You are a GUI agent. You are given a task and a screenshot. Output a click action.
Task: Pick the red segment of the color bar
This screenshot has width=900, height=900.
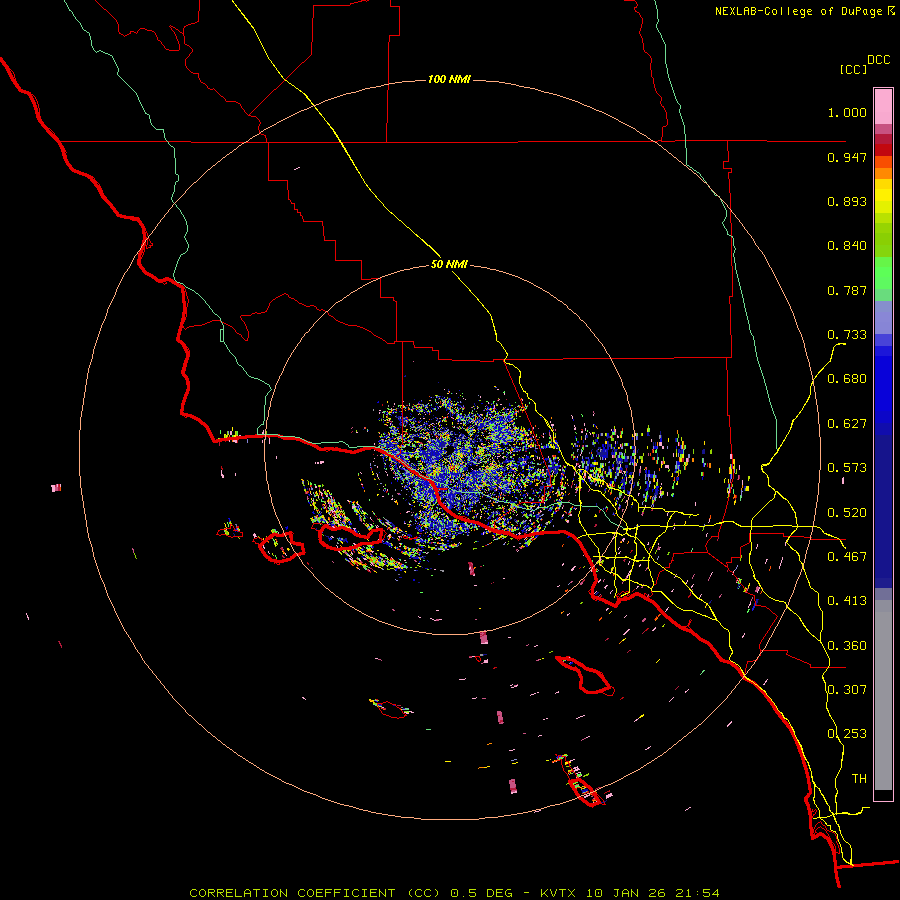(x=883, y=149)
